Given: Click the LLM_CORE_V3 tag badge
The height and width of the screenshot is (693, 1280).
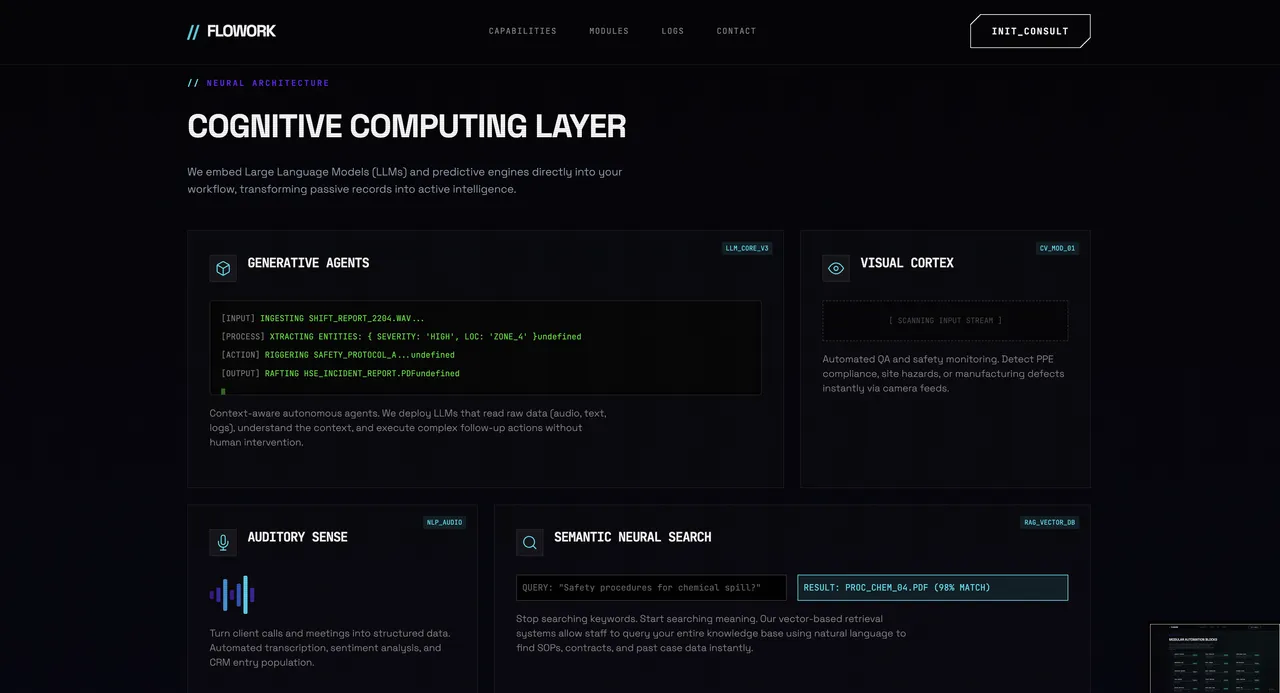Looking at the screenshot, I should click(x=747, y=248).
